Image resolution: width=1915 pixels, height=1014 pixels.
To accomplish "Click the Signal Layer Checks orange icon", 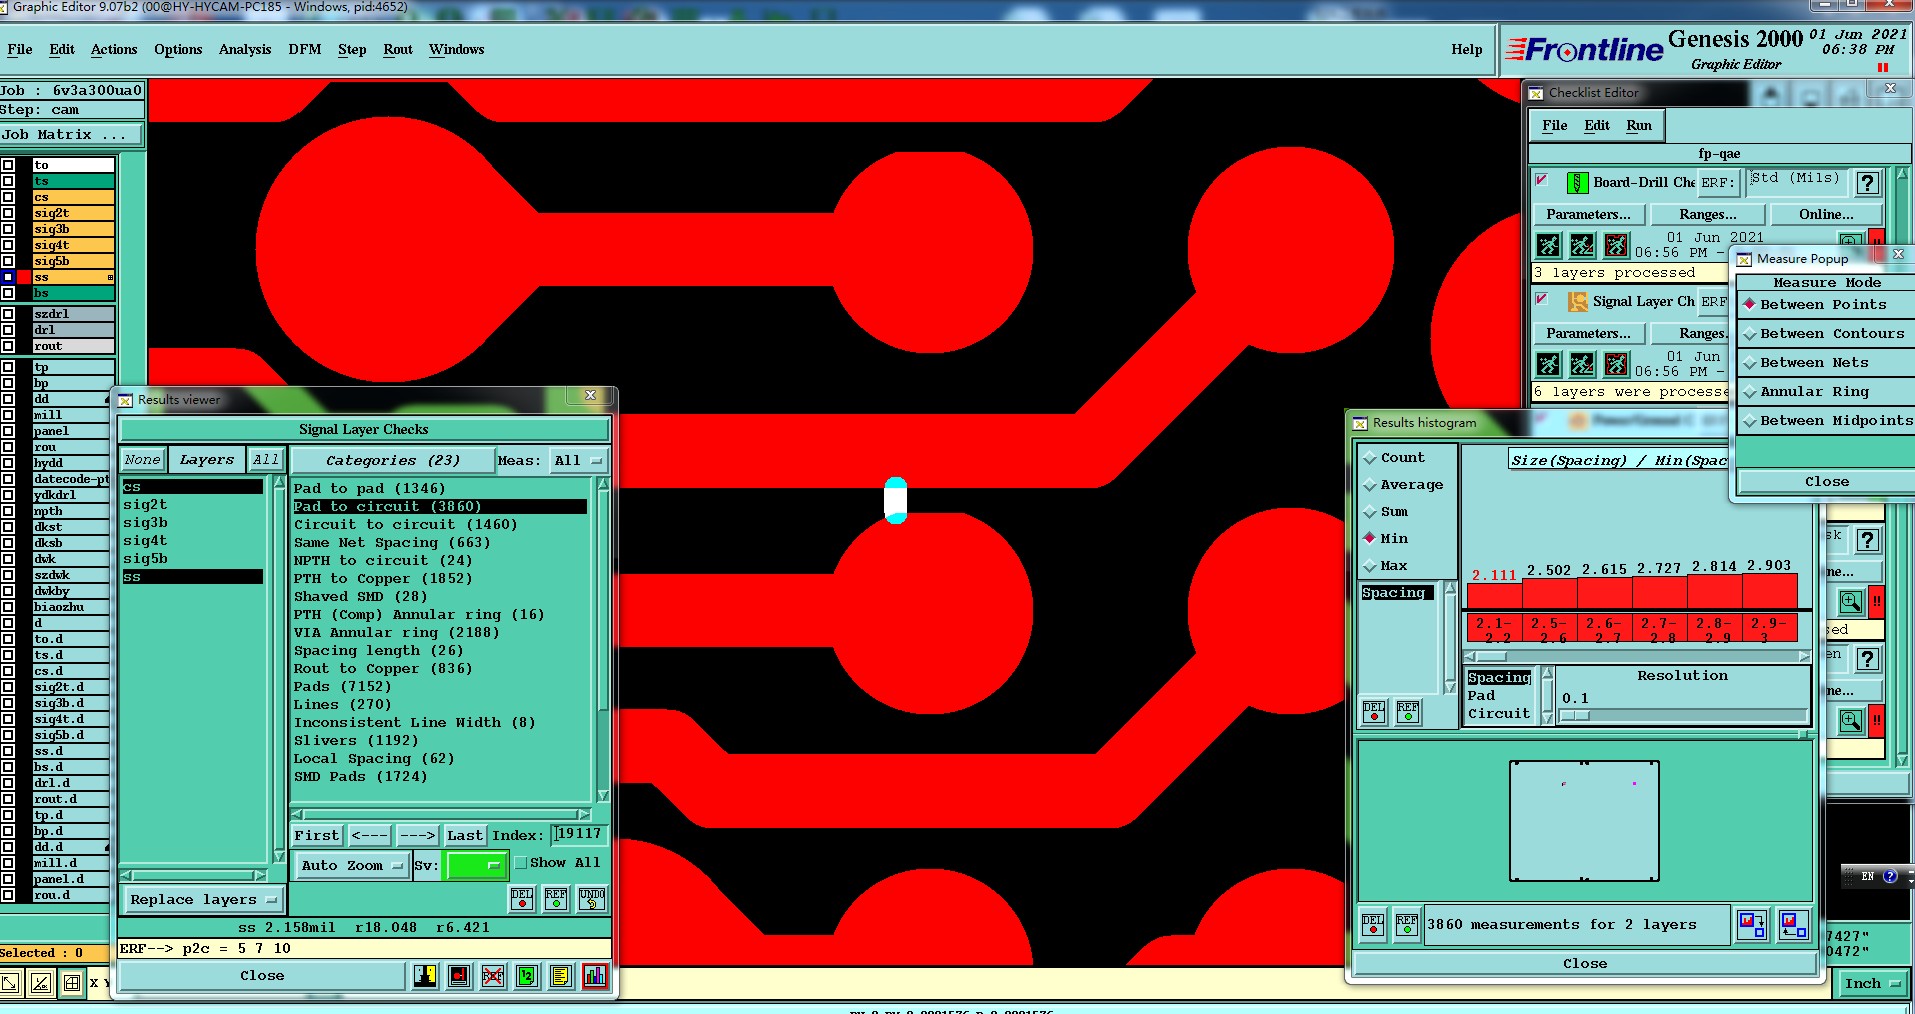I will click(1578, 301).
